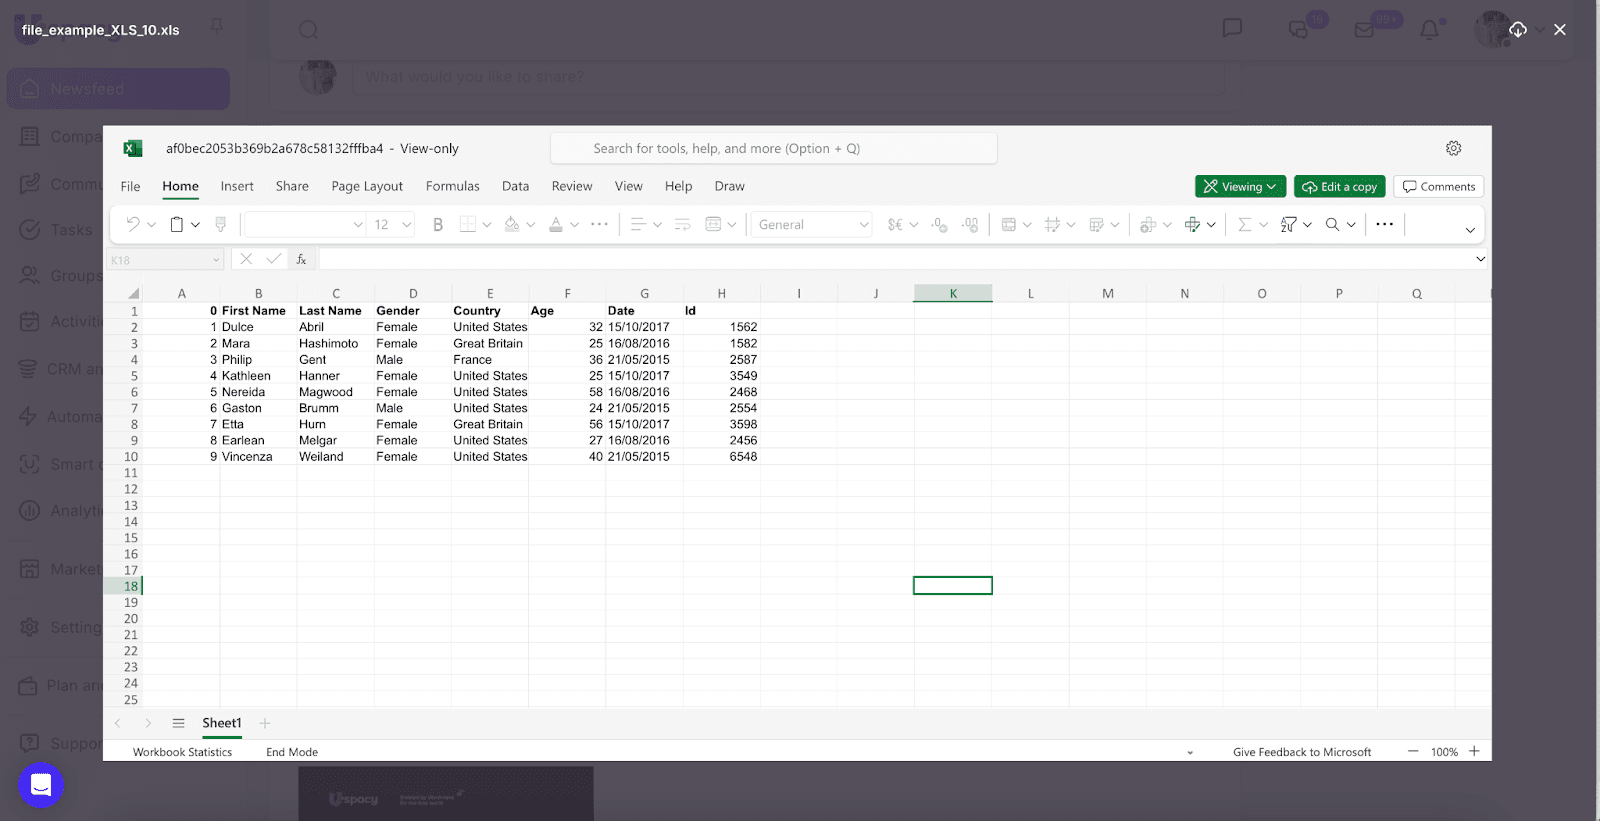This screenshot has height=821, width=1600.
Task: Open the all sheets list icon
Action: (178, 723)
